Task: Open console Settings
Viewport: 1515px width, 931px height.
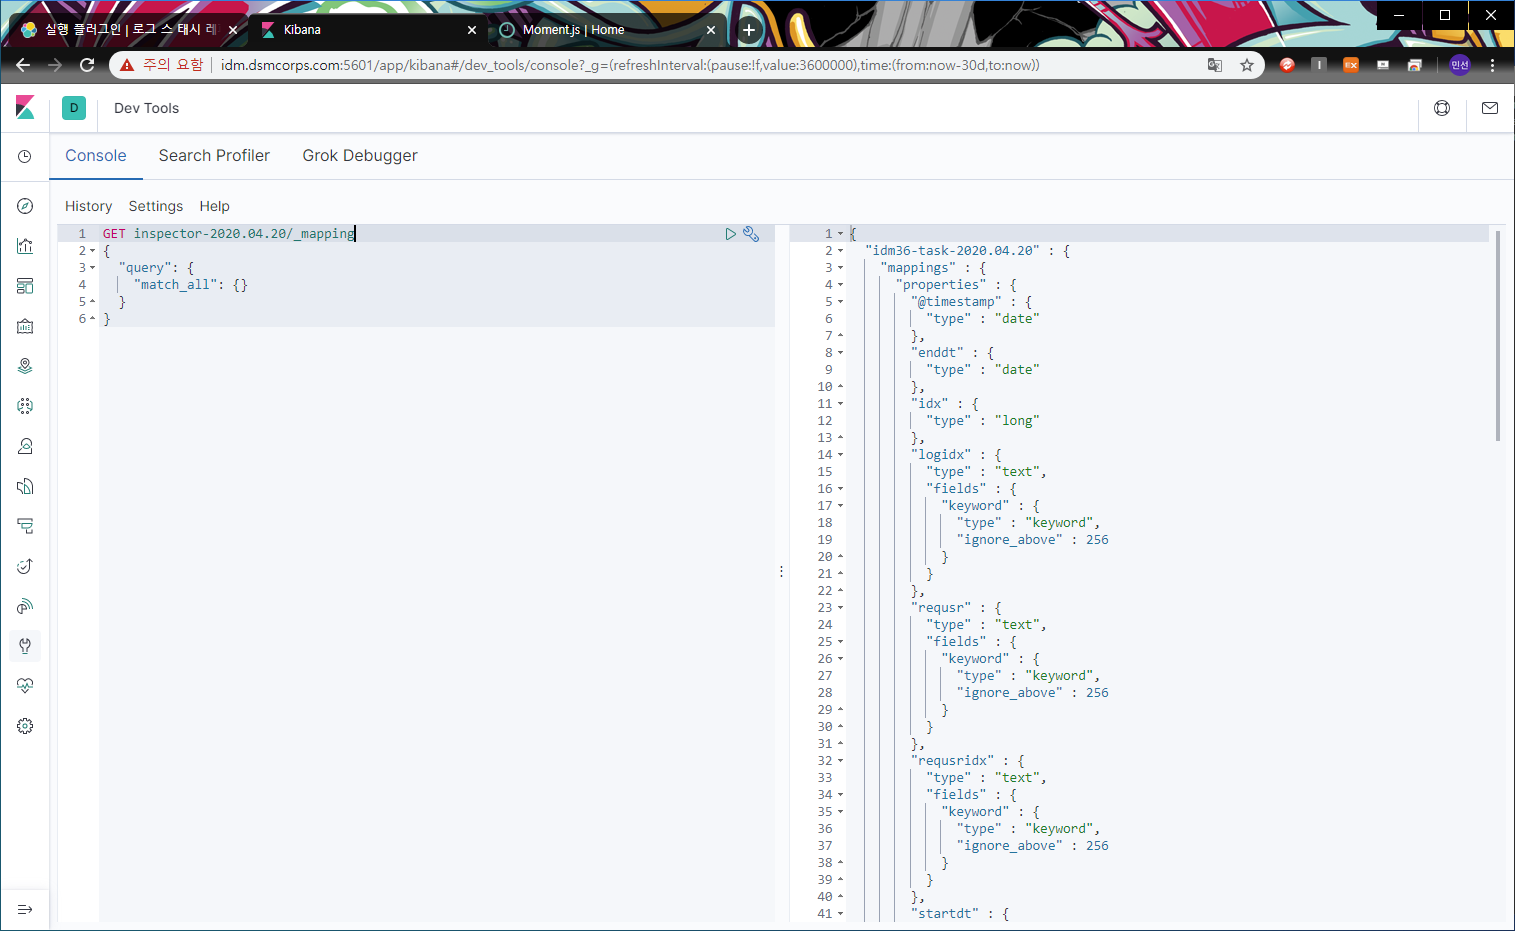Action: (156, 206)
